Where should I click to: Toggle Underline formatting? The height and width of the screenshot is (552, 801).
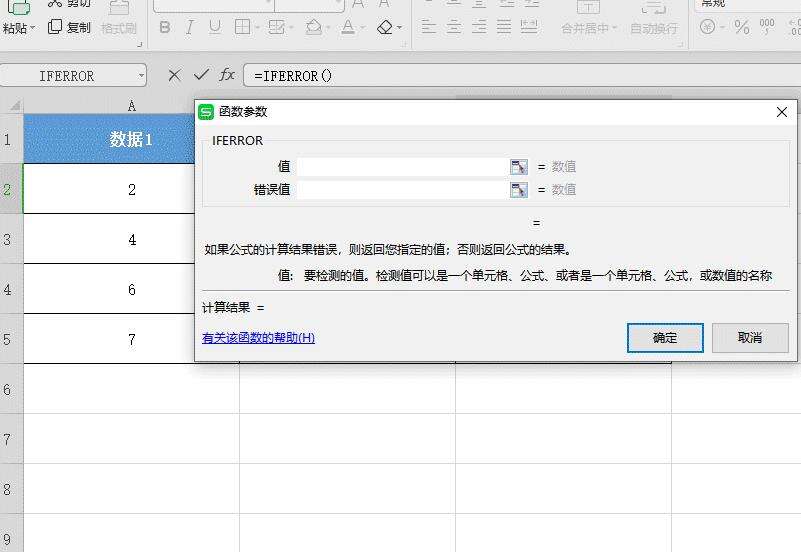point(215,27)
